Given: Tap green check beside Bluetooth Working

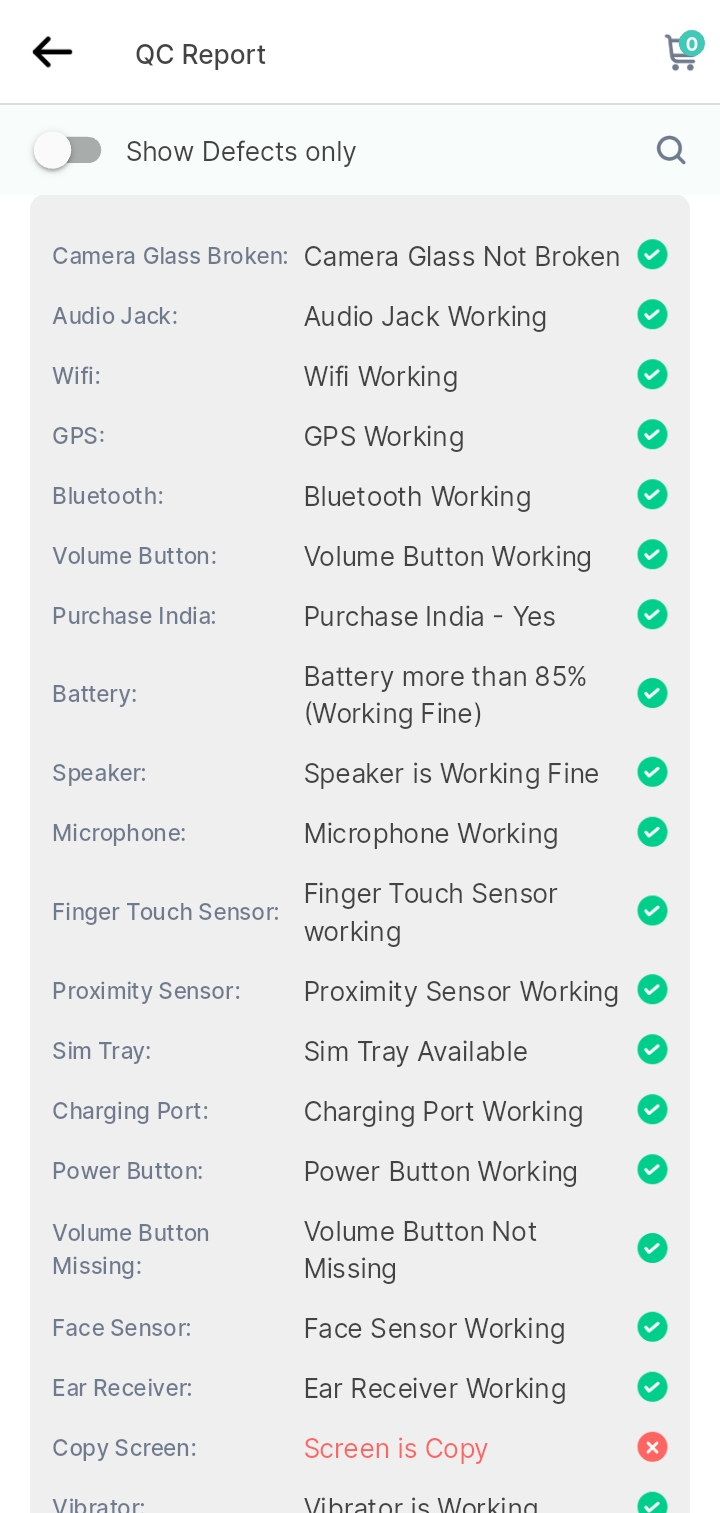Looking at the screenshot, I should 652,495.
